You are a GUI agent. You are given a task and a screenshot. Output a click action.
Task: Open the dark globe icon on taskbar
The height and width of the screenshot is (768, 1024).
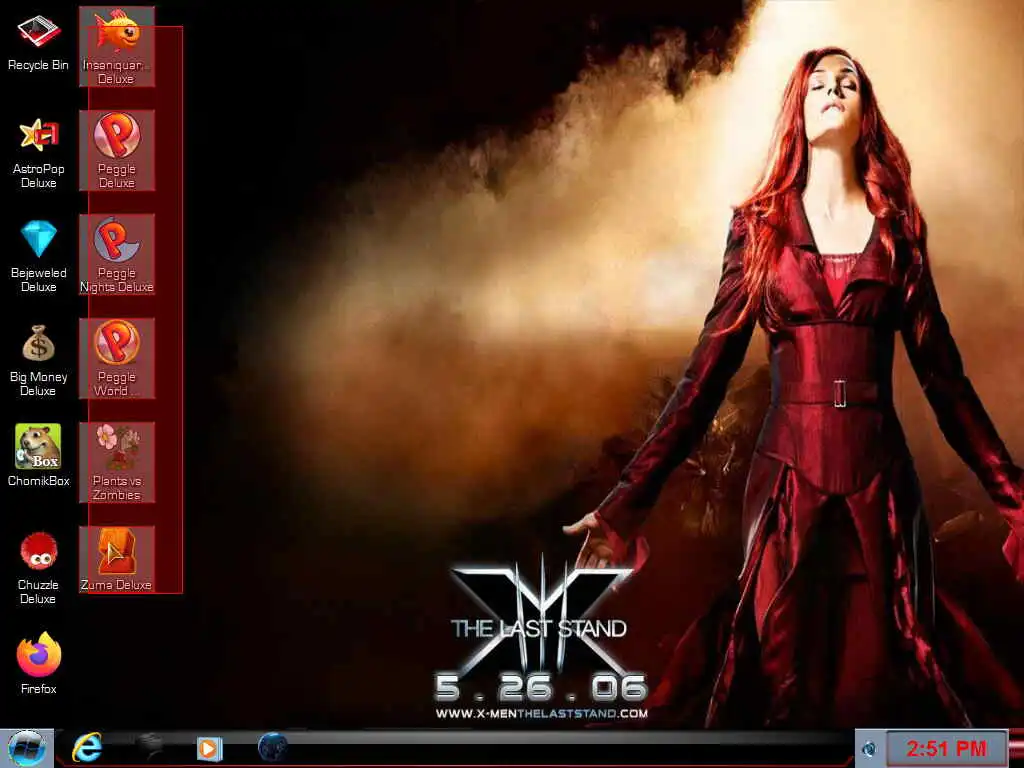point(272,746)
